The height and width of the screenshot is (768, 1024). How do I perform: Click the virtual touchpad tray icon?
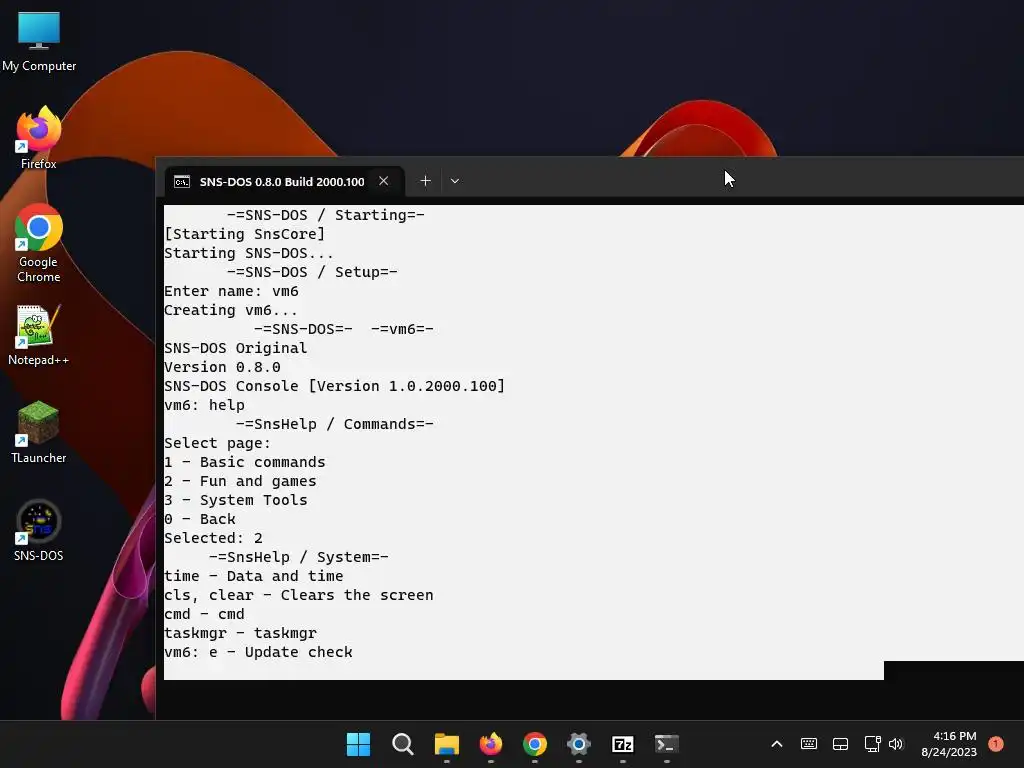[x=840, y=744]
